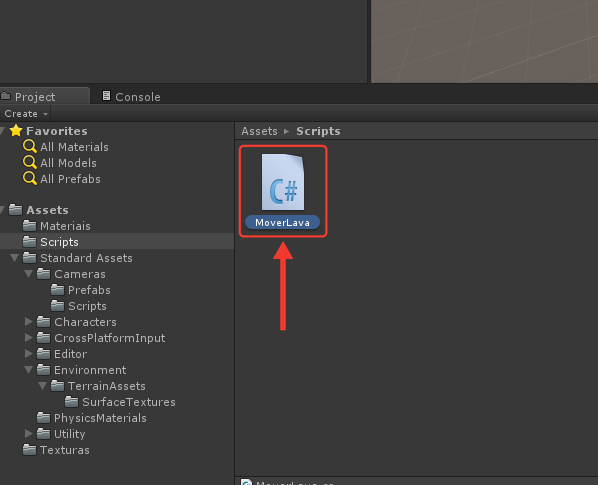The image size is (598, 485).
Task: Select the Environment folder
Action: (x=90, y=370)
